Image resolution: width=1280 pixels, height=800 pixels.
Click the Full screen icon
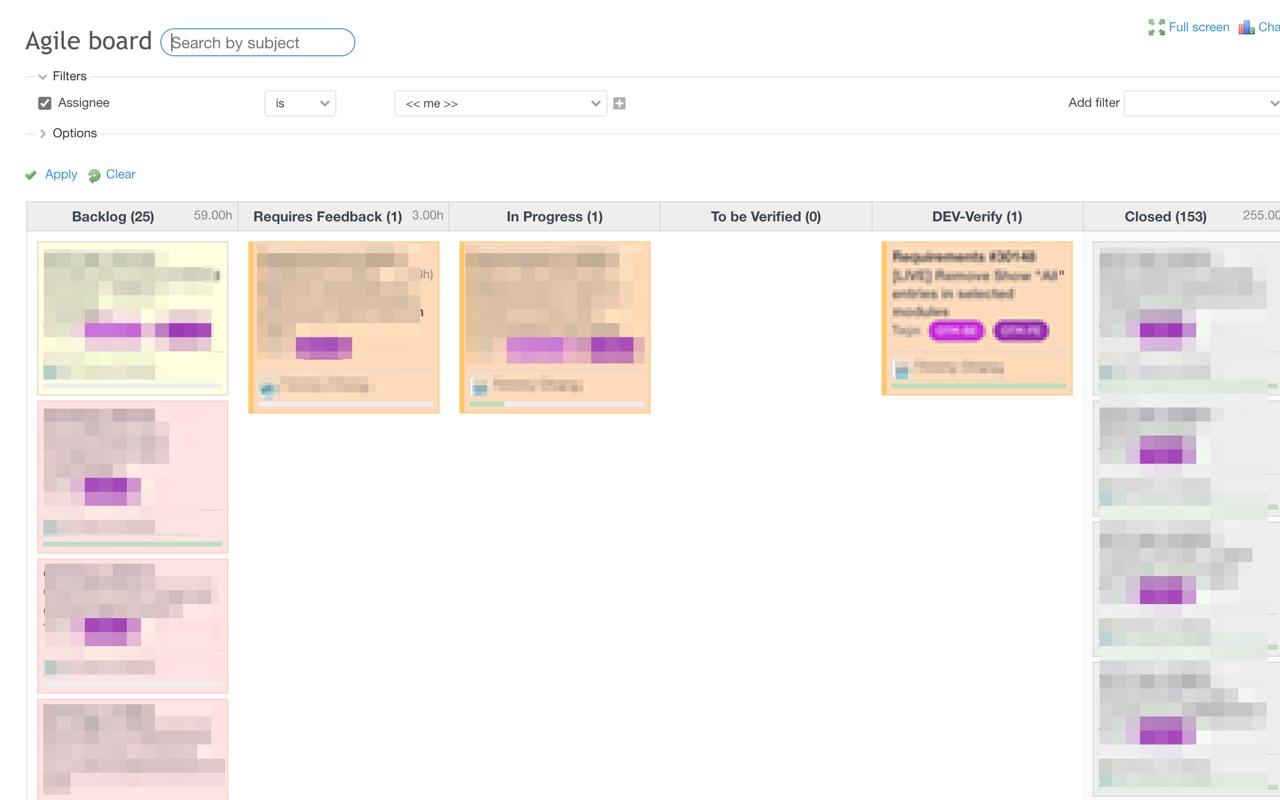1157,27
